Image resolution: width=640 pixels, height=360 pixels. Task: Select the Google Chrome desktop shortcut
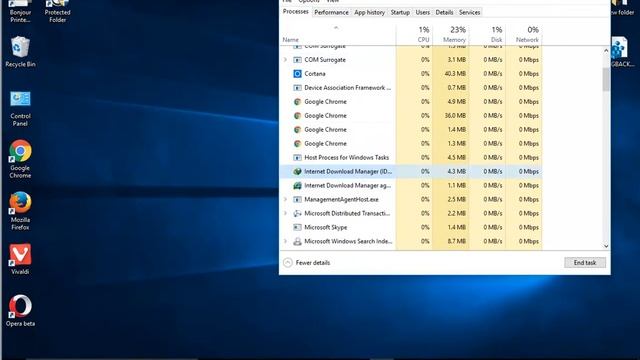point(20,159)
